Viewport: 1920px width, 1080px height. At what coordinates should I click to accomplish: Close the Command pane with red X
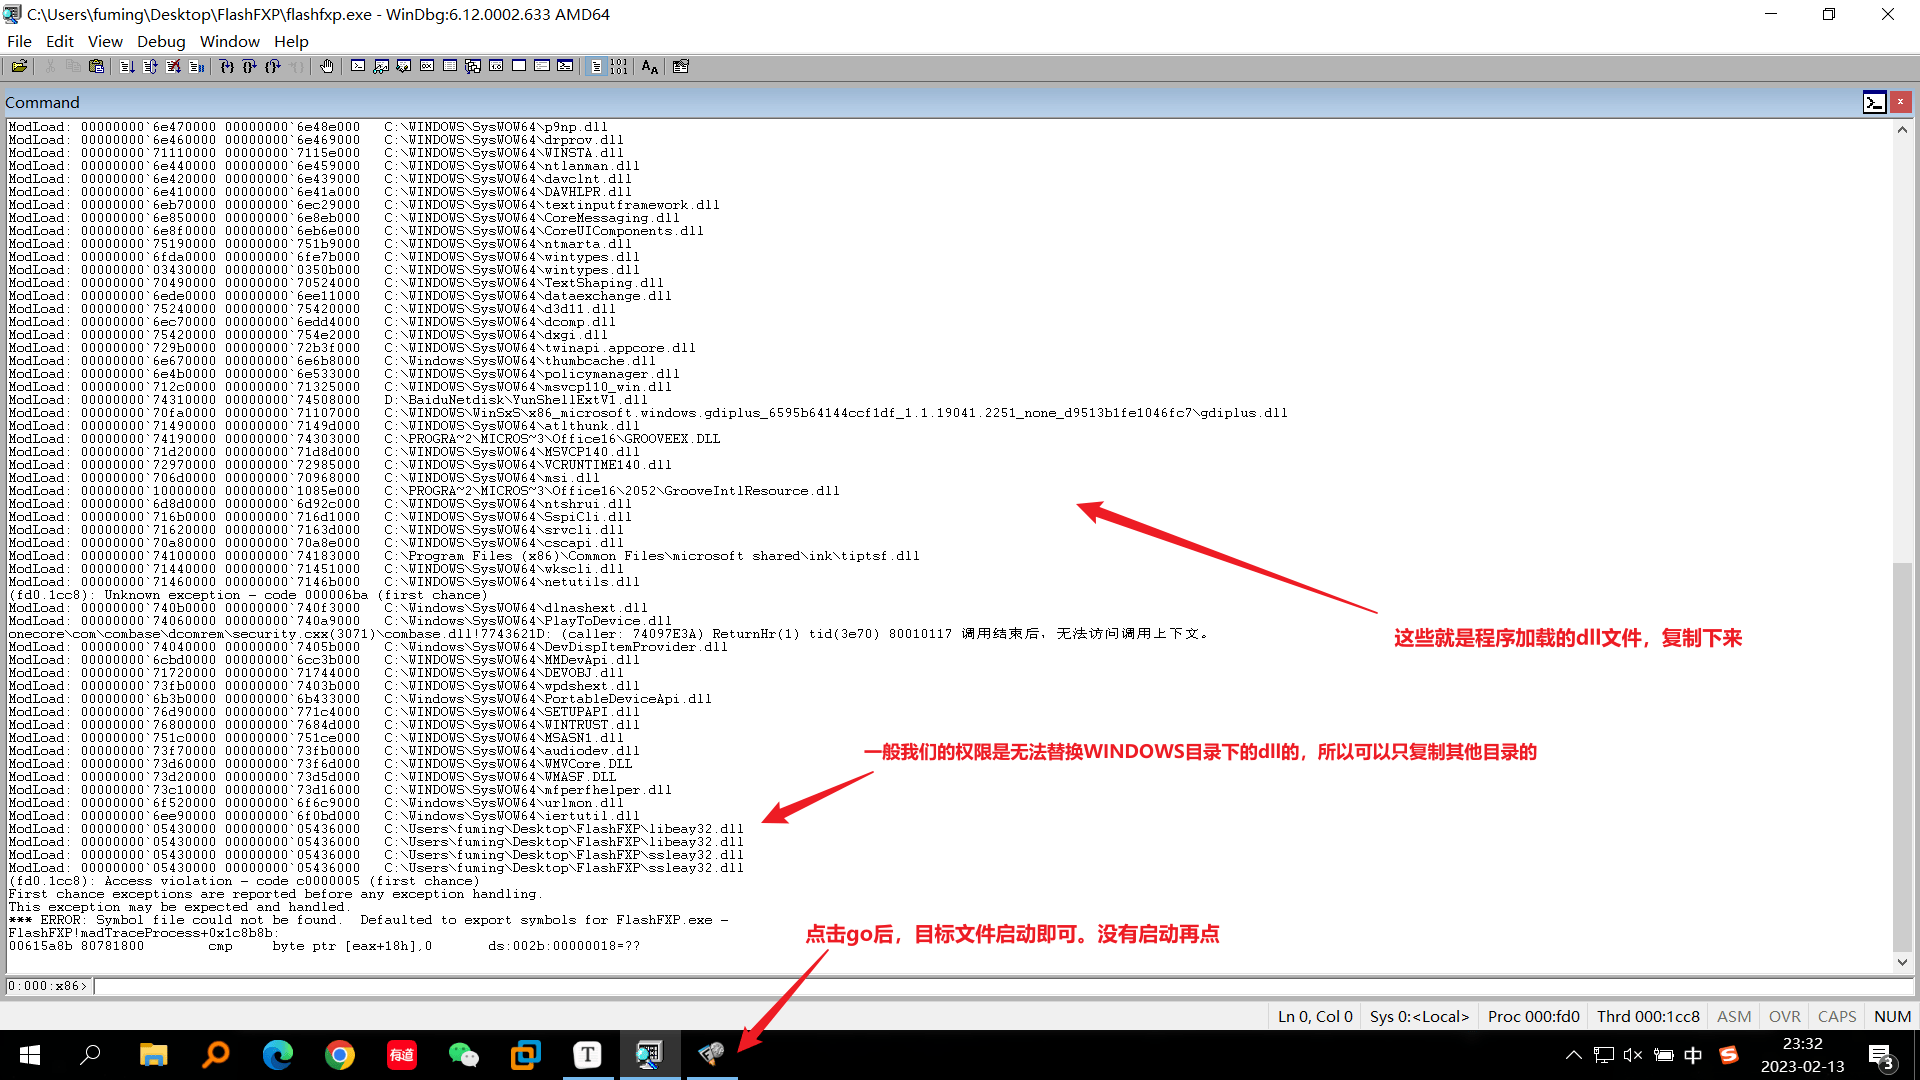1900,102
